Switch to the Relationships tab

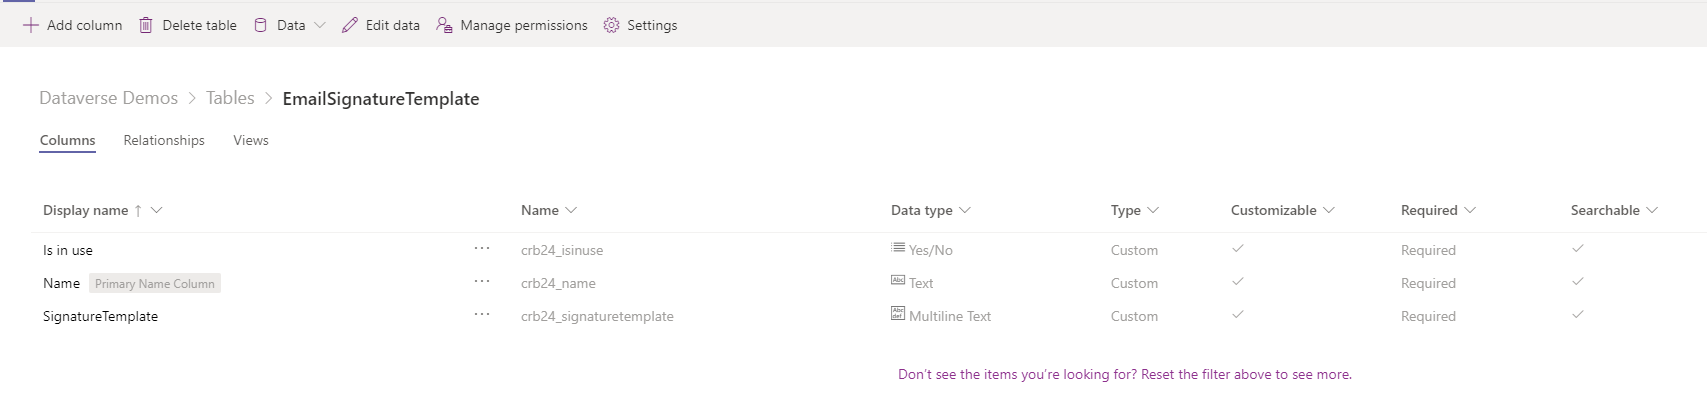164,140
